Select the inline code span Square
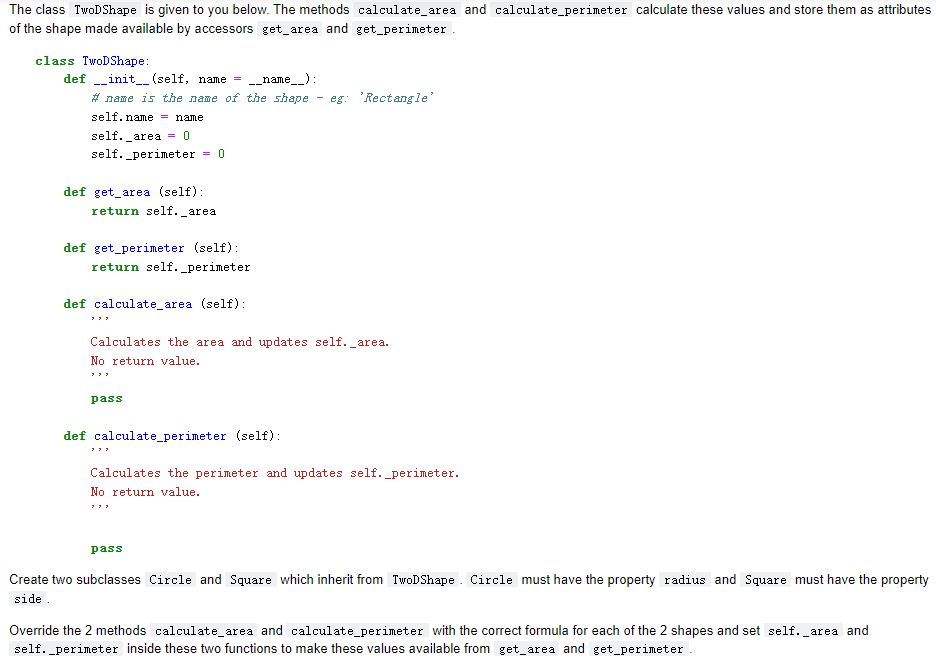The width and height of the screenshot is (936, 660). click(250, 579)
